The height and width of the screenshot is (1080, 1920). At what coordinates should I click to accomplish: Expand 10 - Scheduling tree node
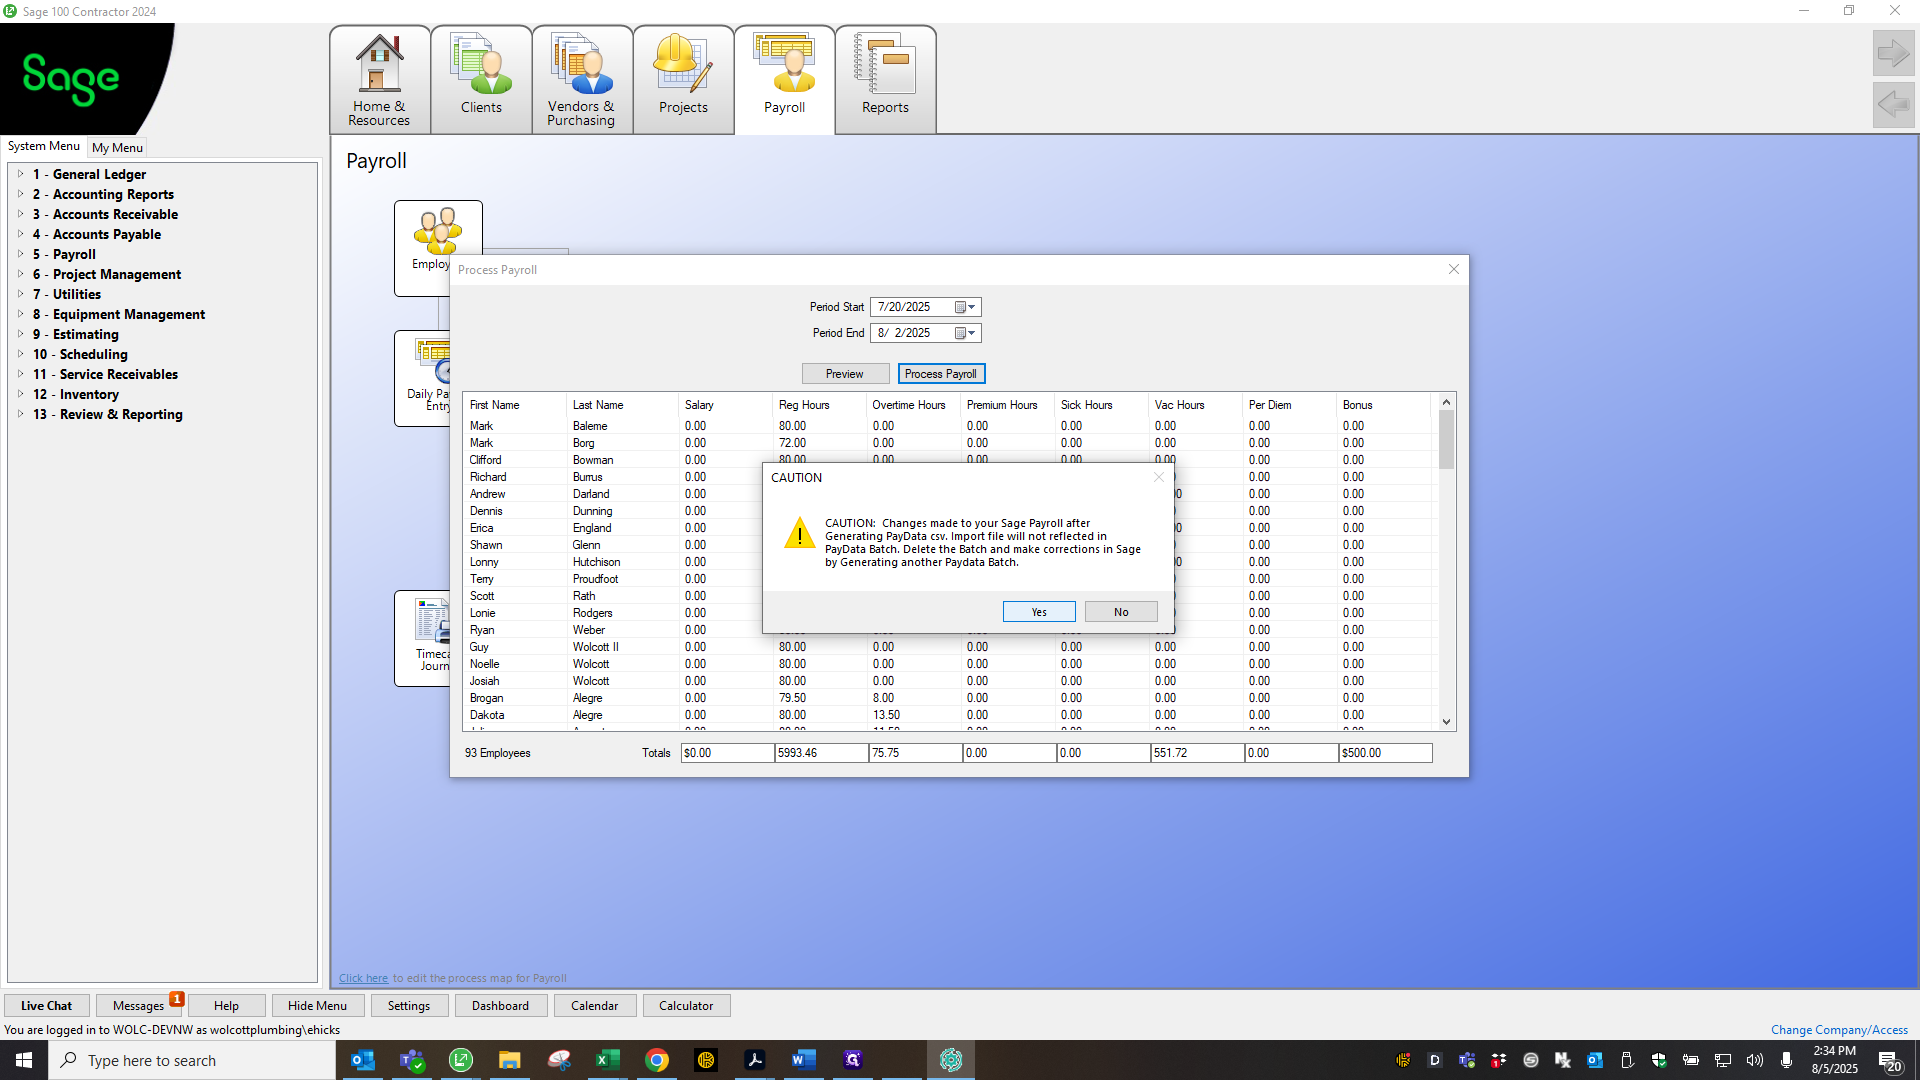click(20, 354)
